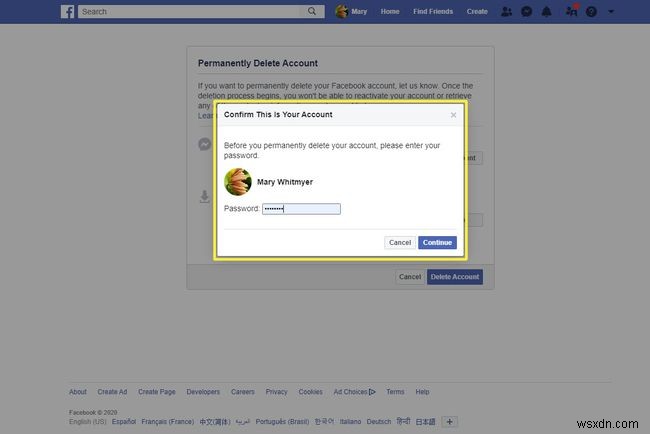Open the Messenger icon in top bar

point(526,12)
